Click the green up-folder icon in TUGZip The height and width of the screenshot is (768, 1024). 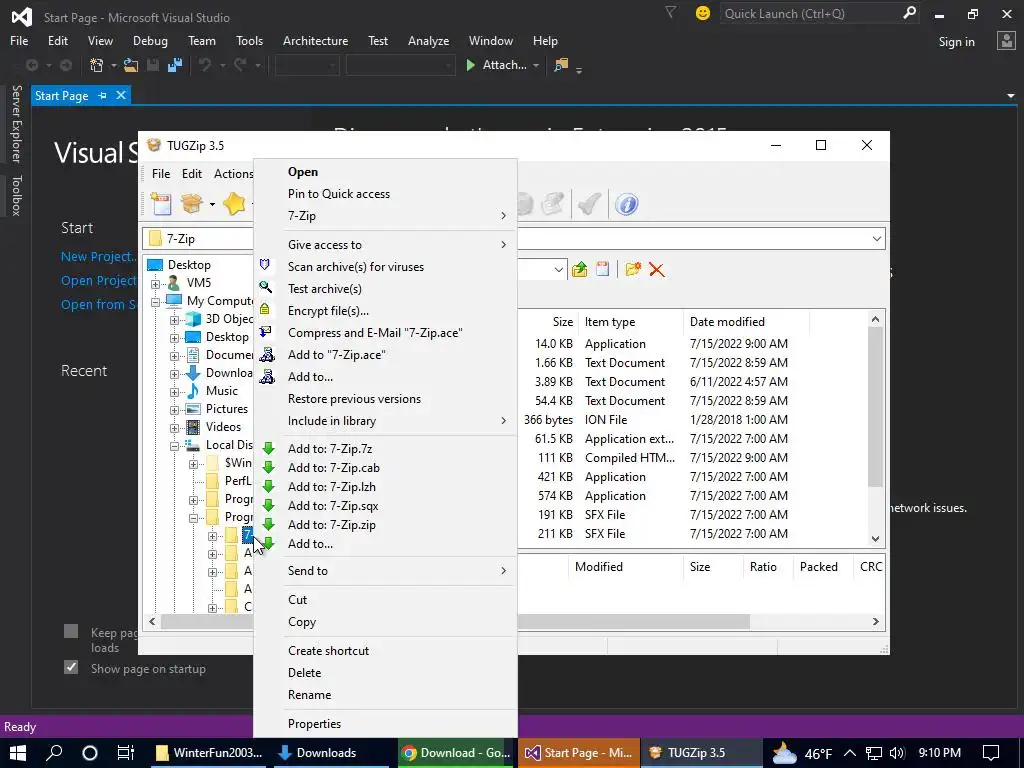coord(579,269)
